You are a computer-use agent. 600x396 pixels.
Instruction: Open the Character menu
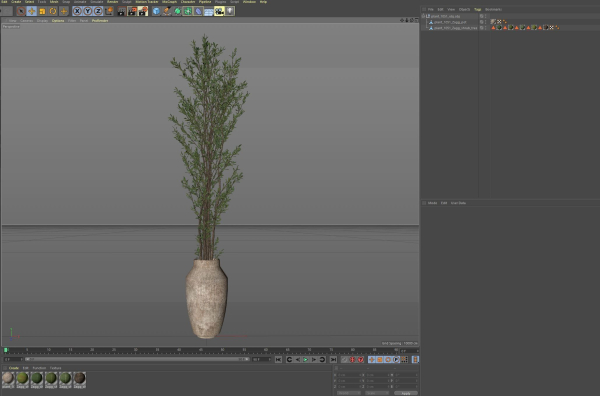pyautogui.click(x=188, y=2)
